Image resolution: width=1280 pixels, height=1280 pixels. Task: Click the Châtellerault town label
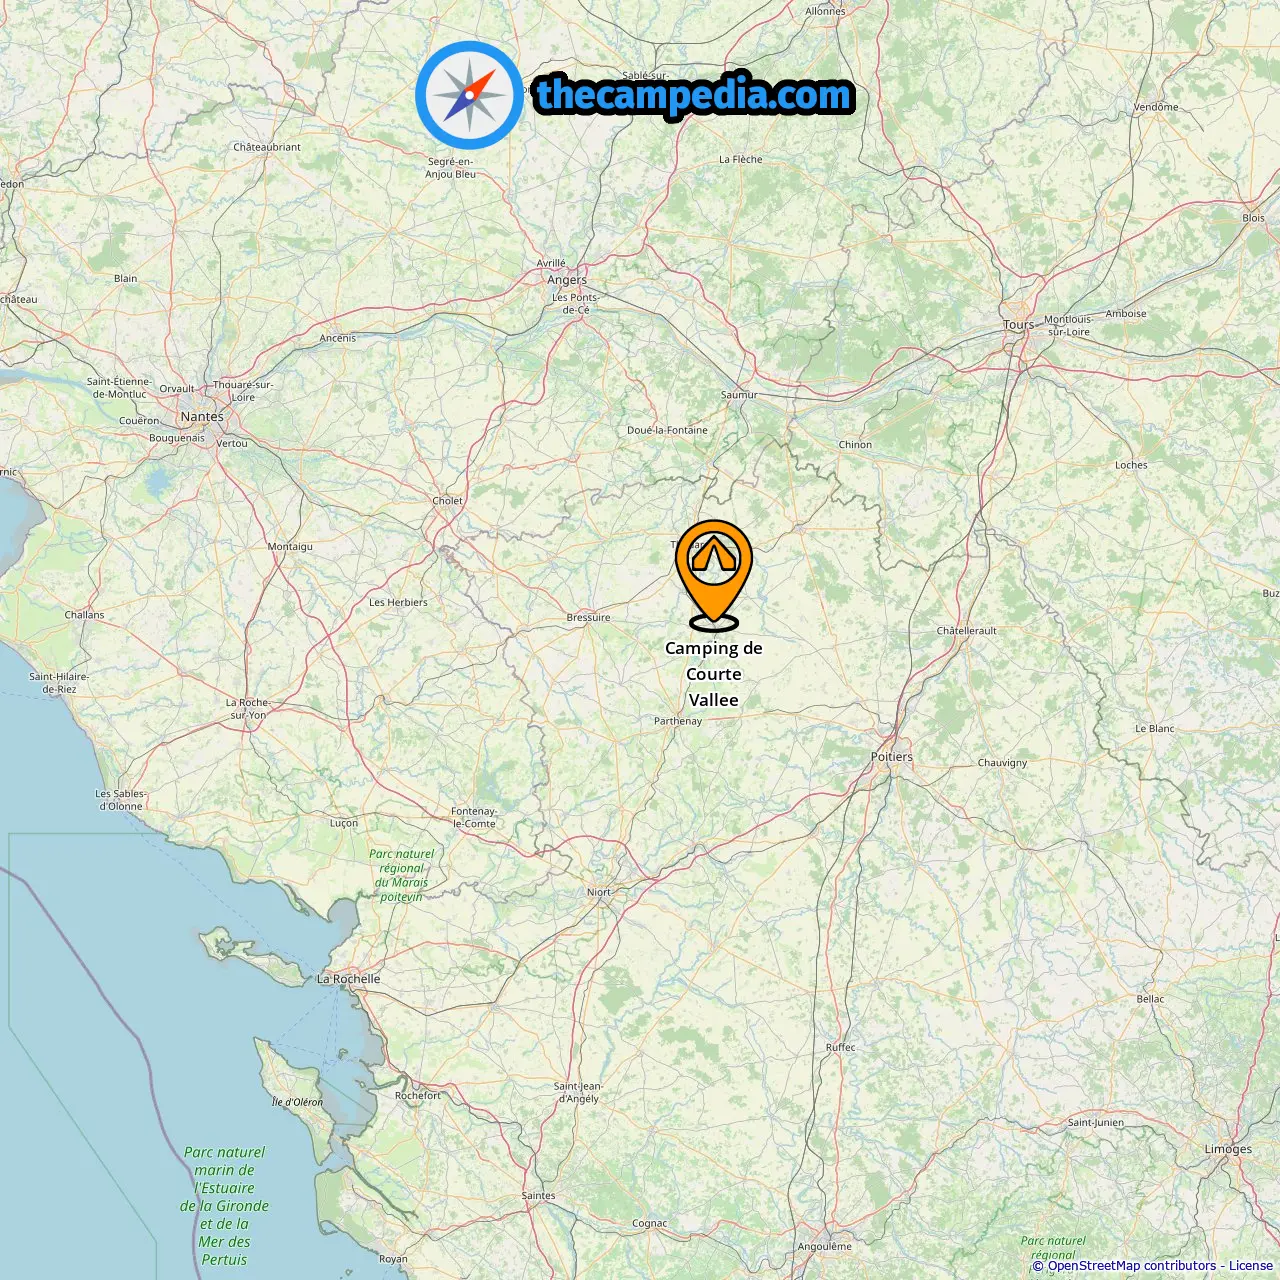(x=967, y=631)
